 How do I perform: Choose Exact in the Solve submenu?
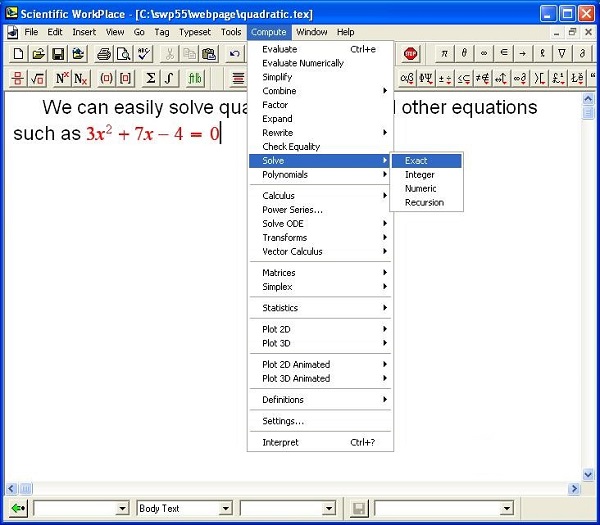427,161
